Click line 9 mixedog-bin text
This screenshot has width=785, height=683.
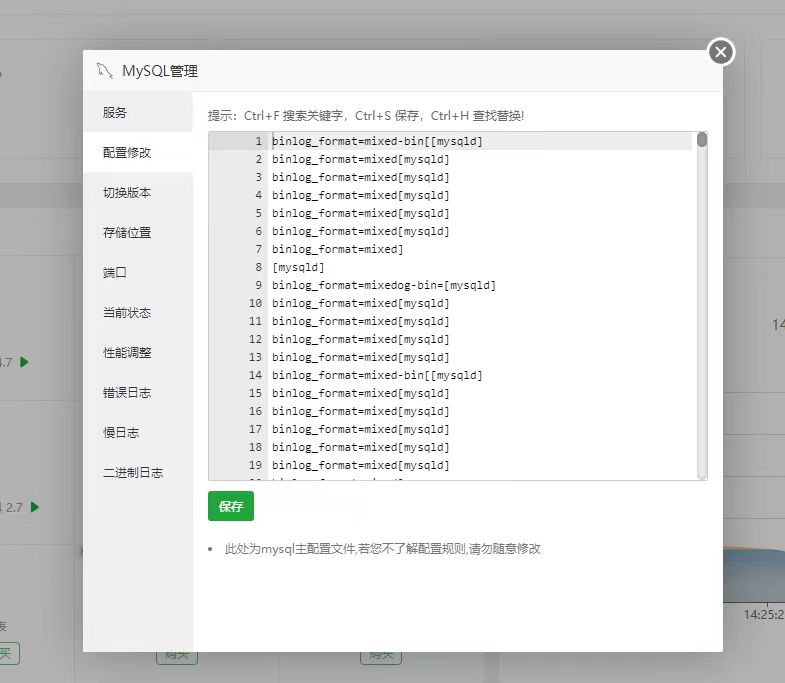click(x=383, y=285)
